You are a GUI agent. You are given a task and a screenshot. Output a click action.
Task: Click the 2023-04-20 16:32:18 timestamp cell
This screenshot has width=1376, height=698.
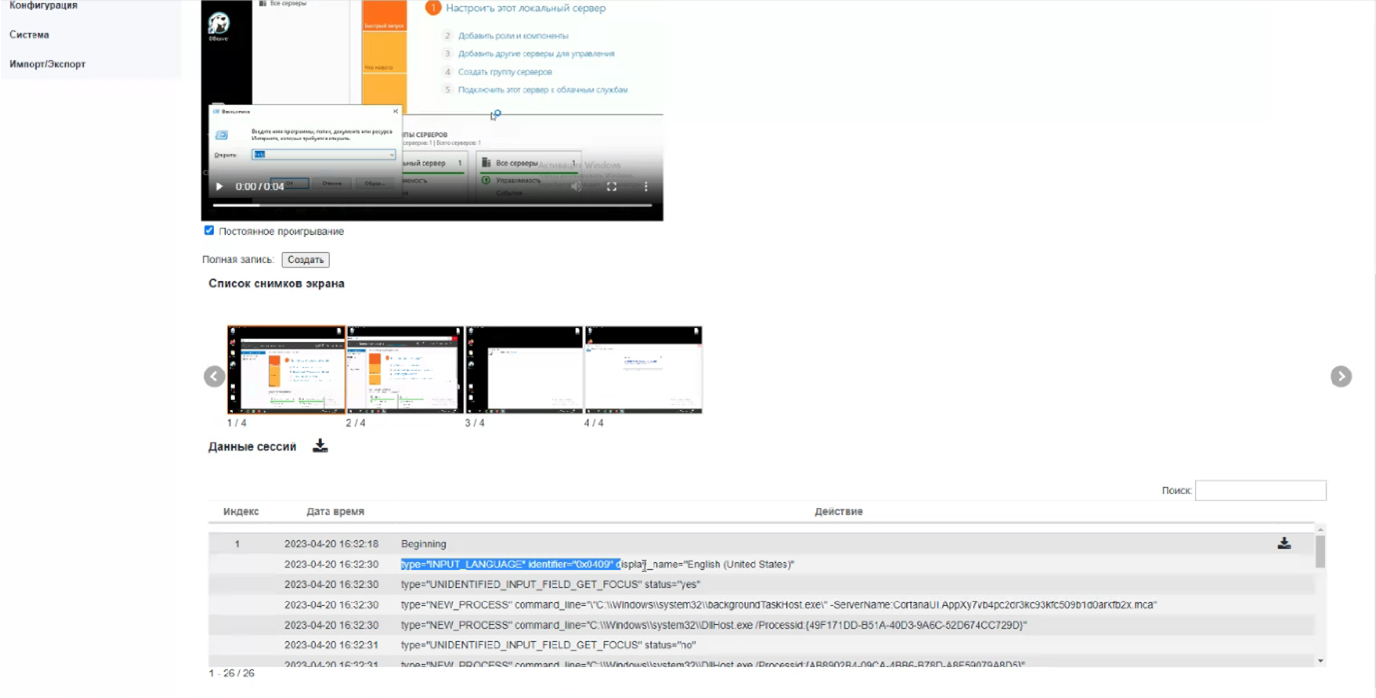coord(331,544)
